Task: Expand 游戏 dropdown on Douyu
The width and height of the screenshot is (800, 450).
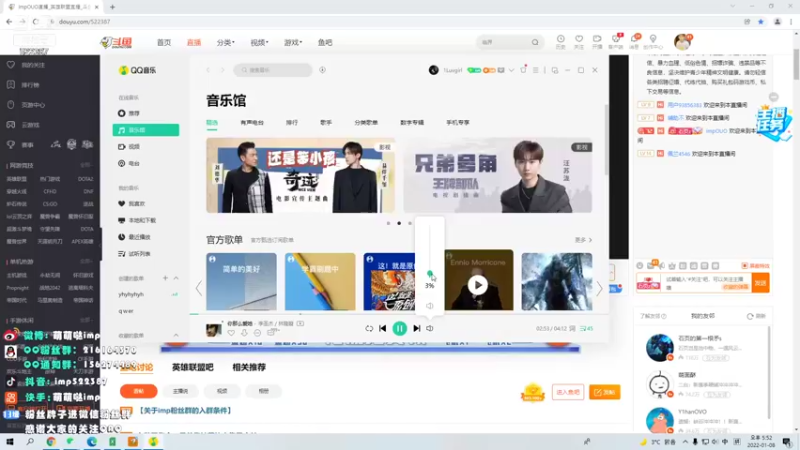Action: pyautogui.click(x=293, y=42)
